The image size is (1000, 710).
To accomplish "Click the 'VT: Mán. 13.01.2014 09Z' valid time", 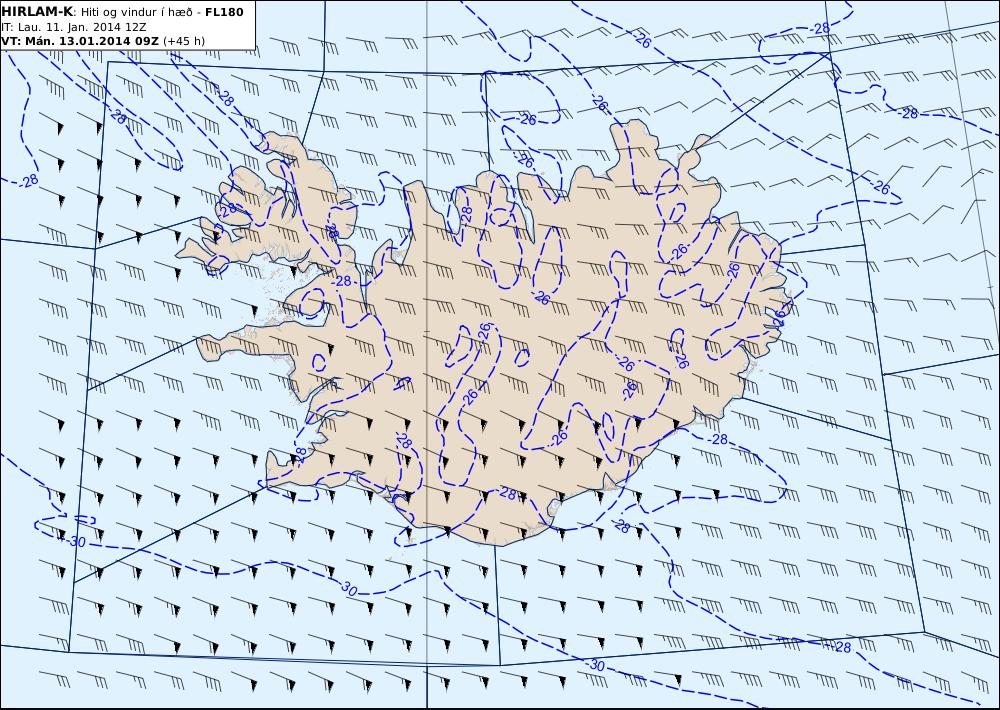I will (80, 41).
